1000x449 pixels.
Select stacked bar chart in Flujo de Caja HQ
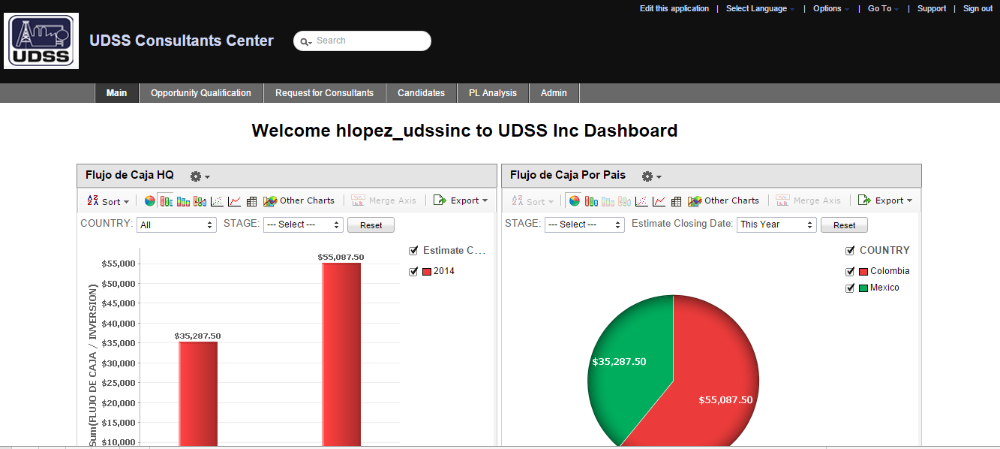pos(184,201)
